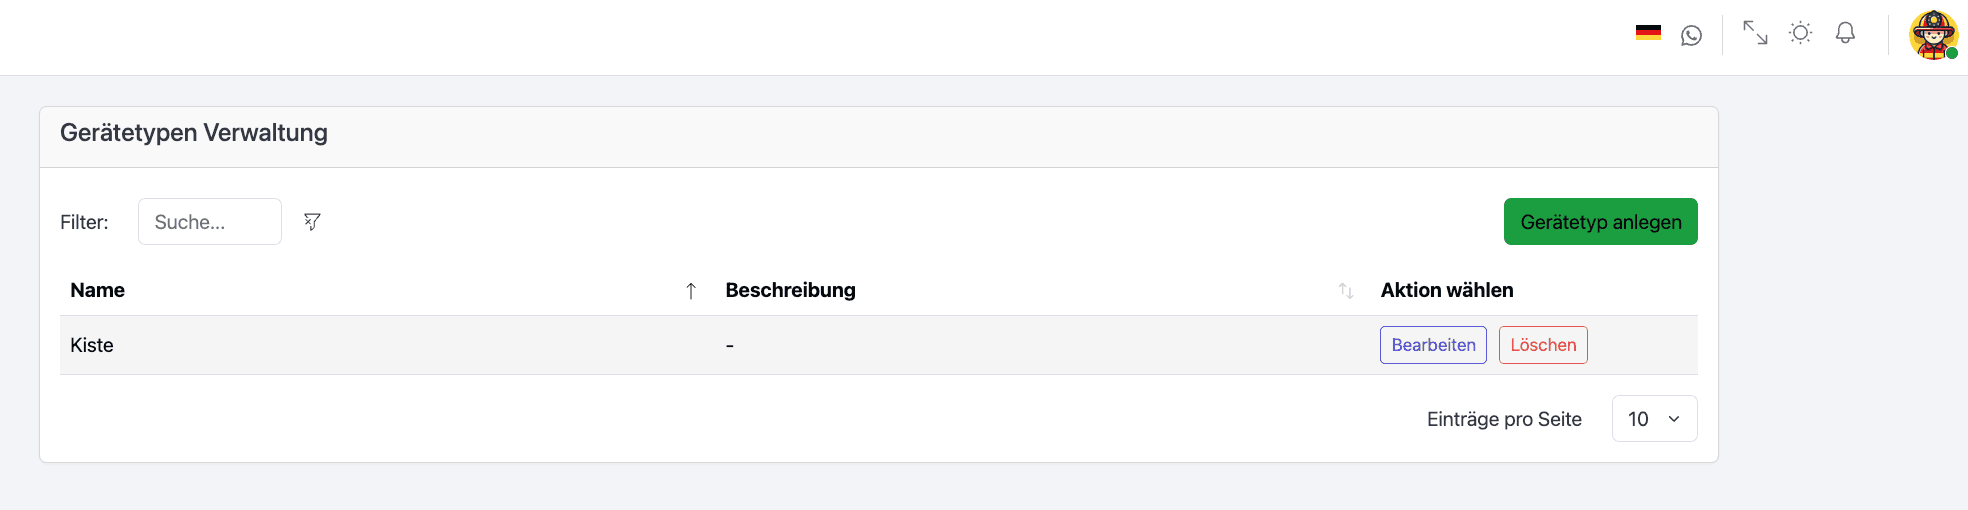Viewport: 1968px width, 510px height.
Task: Open notifications via the bell icon
Action: tap(1845, 33)
